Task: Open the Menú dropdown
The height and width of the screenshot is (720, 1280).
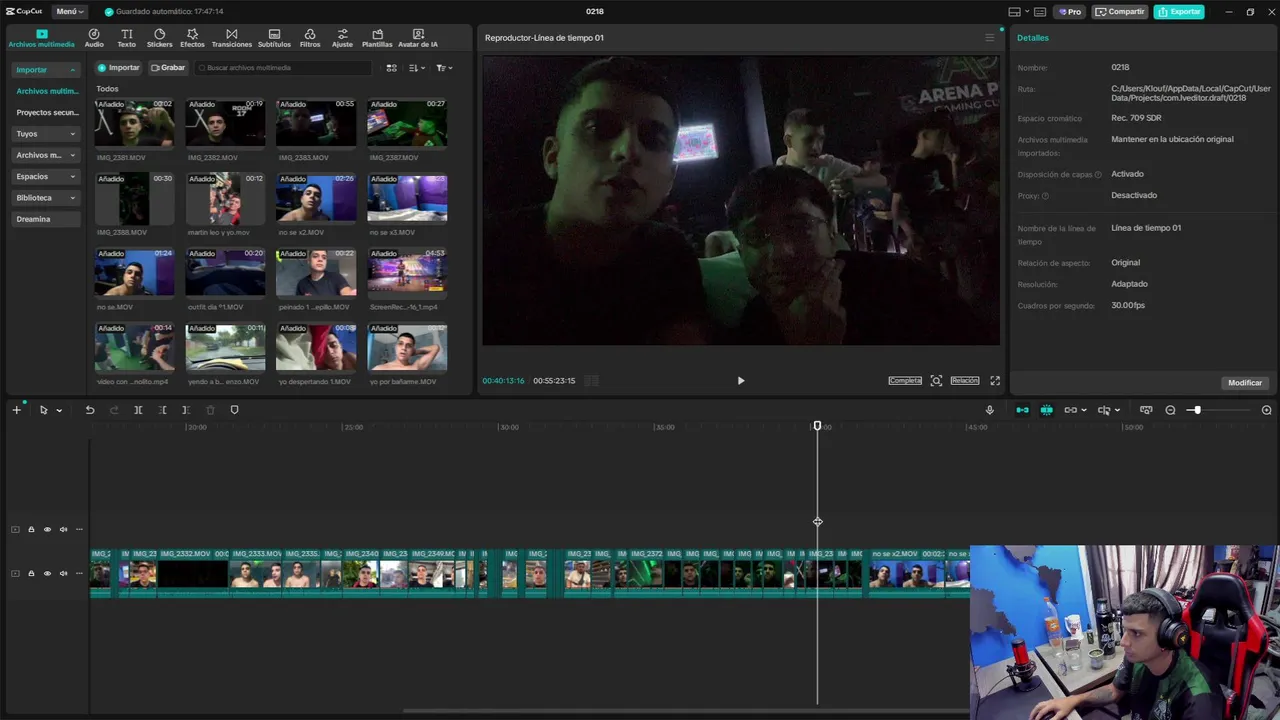Action: point(70,11)
